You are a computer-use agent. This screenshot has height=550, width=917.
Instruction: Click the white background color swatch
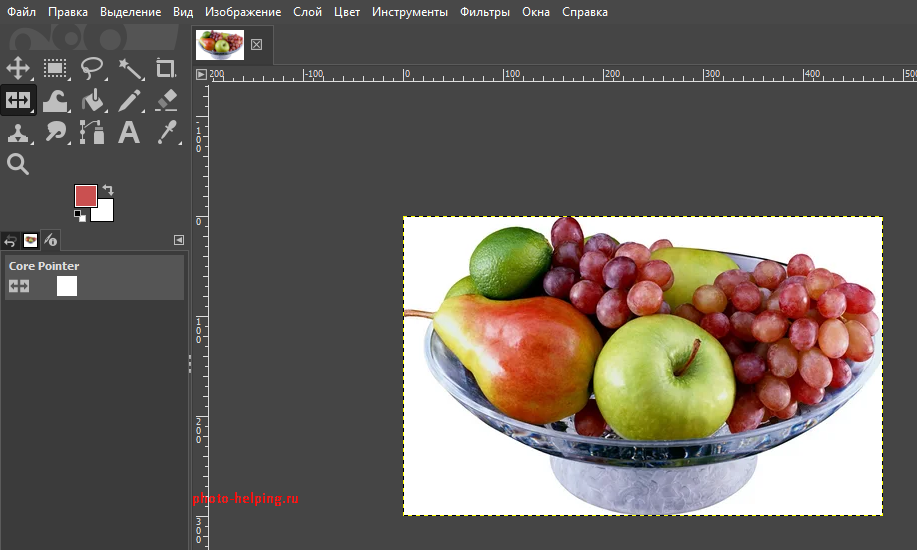(106, 214)
